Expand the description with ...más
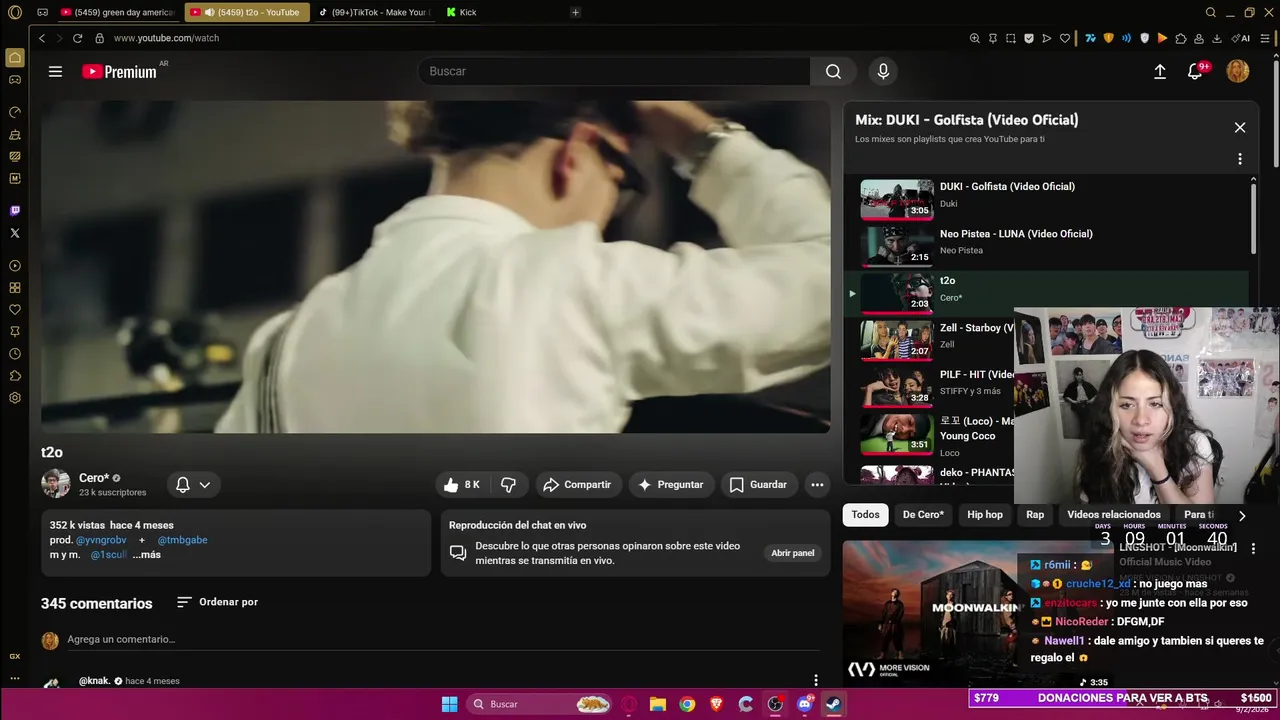 click(146, 555)
